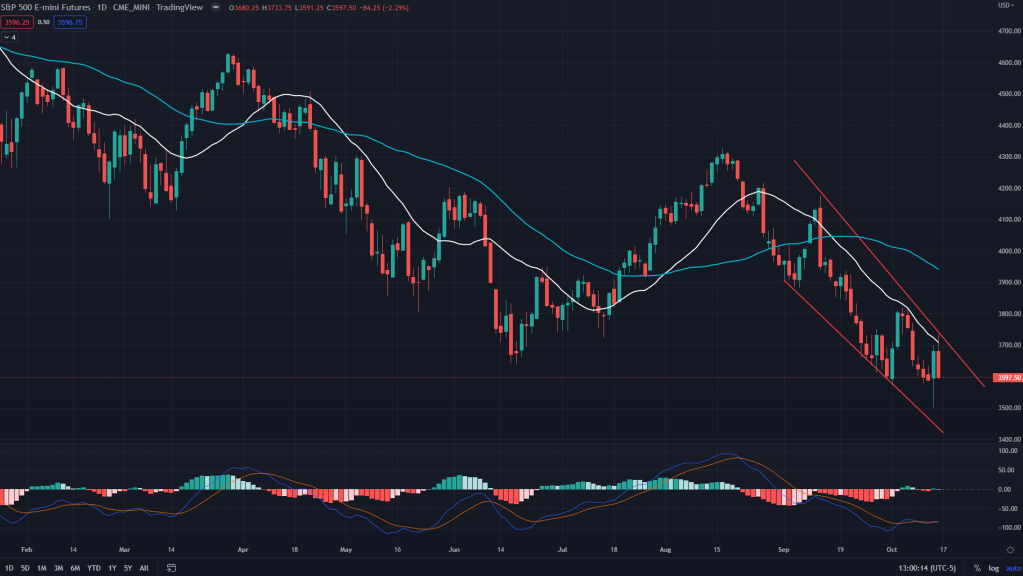This screenshot has width=1023, height=576.
Task: Open the USD currency dropdown
Action: [1004, 7]
